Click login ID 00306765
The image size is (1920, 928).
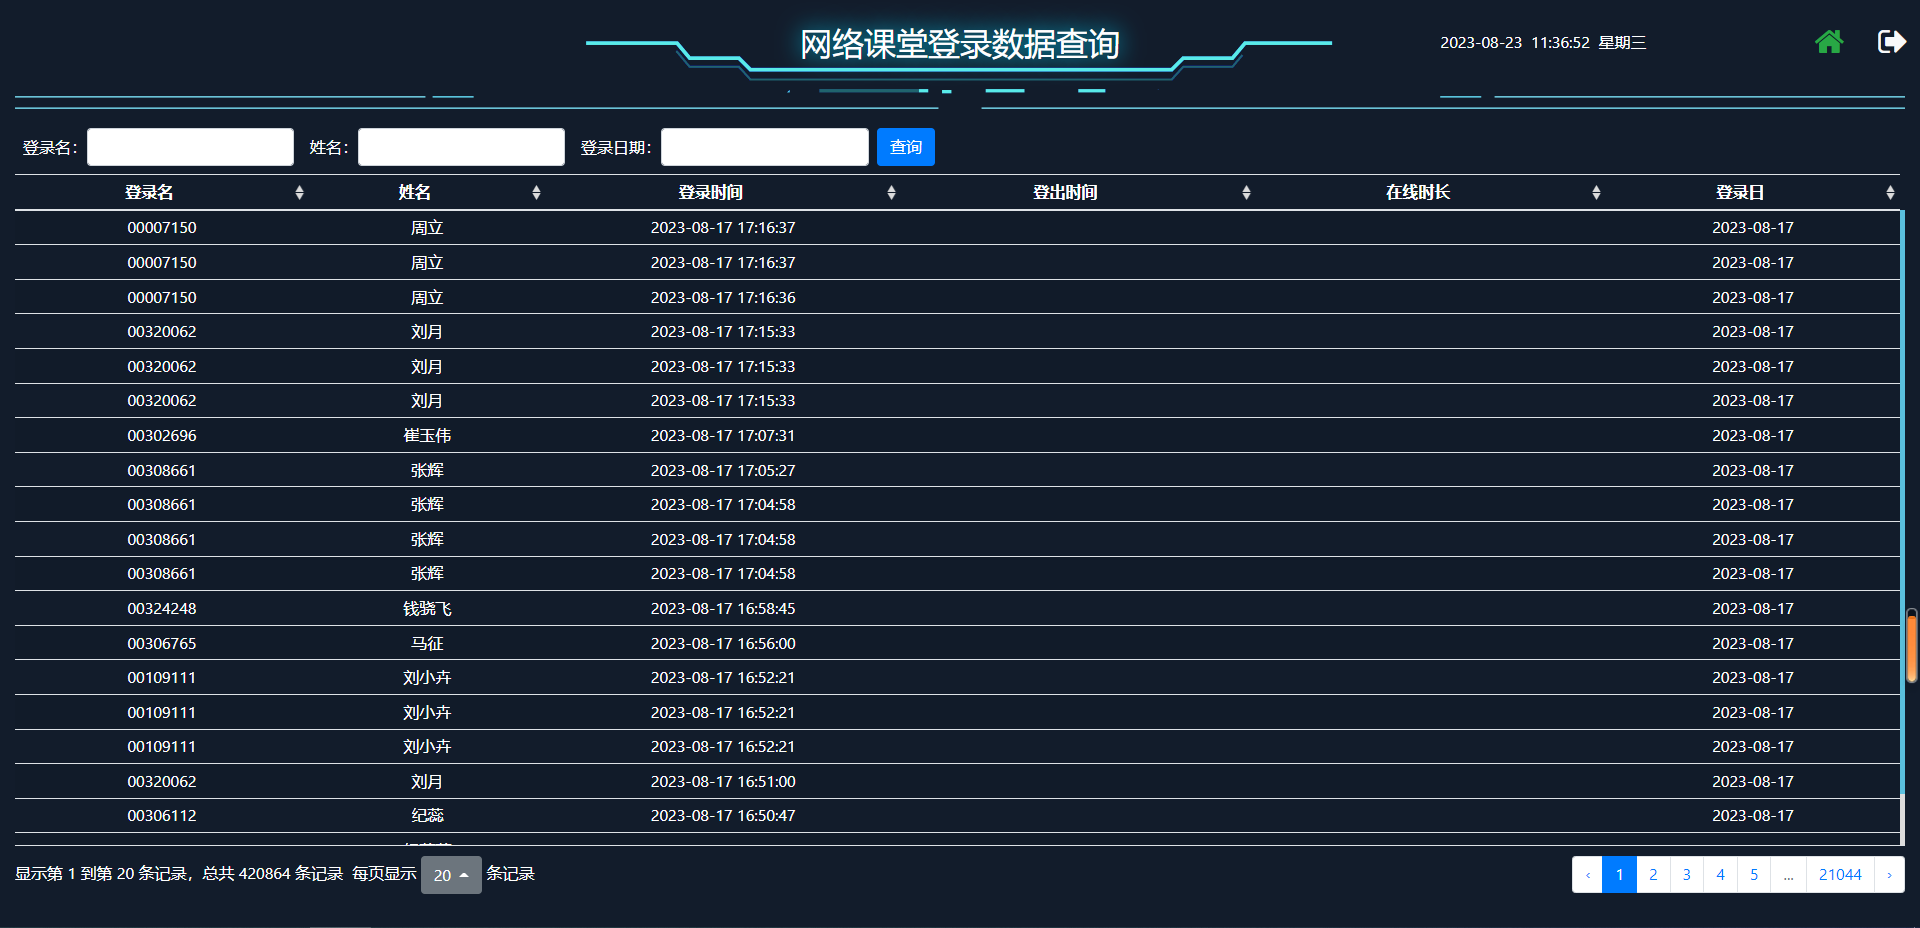click(x=162, y=644)
